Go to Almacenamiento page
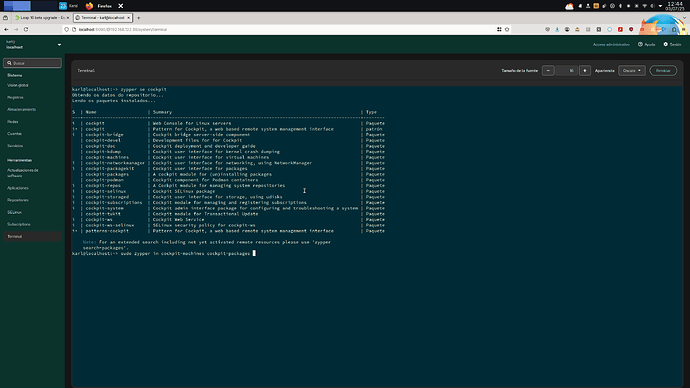 tap(22, 109)
